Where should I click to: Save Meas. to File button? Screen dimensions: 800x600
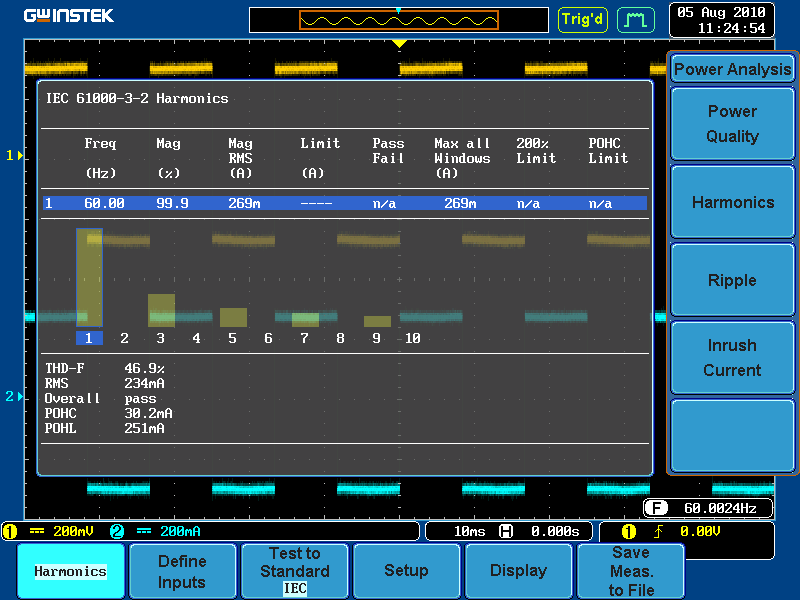[631, 571]
